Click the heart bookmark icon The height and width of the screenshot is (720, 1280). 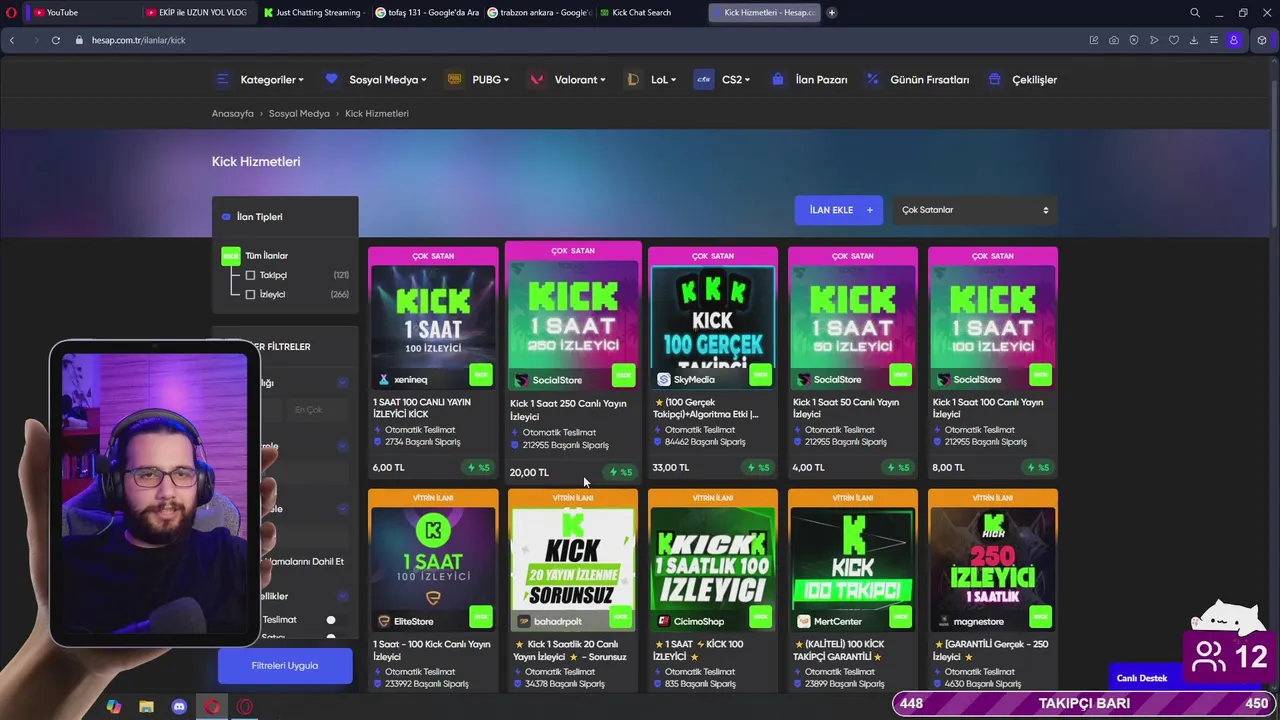(x=1174, y=40)
